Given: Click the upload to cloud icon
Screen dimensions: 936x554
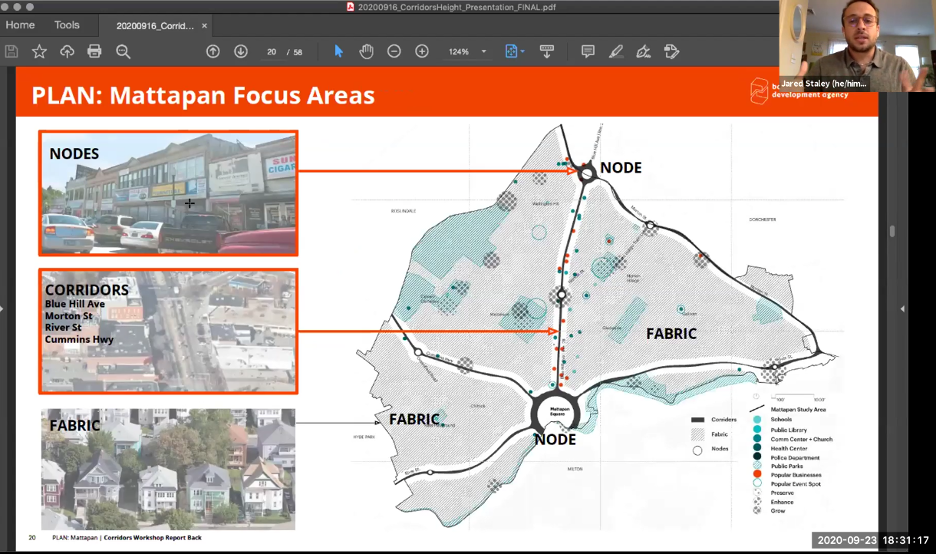Looking at the screenshot, I should (x=67, y=51).
